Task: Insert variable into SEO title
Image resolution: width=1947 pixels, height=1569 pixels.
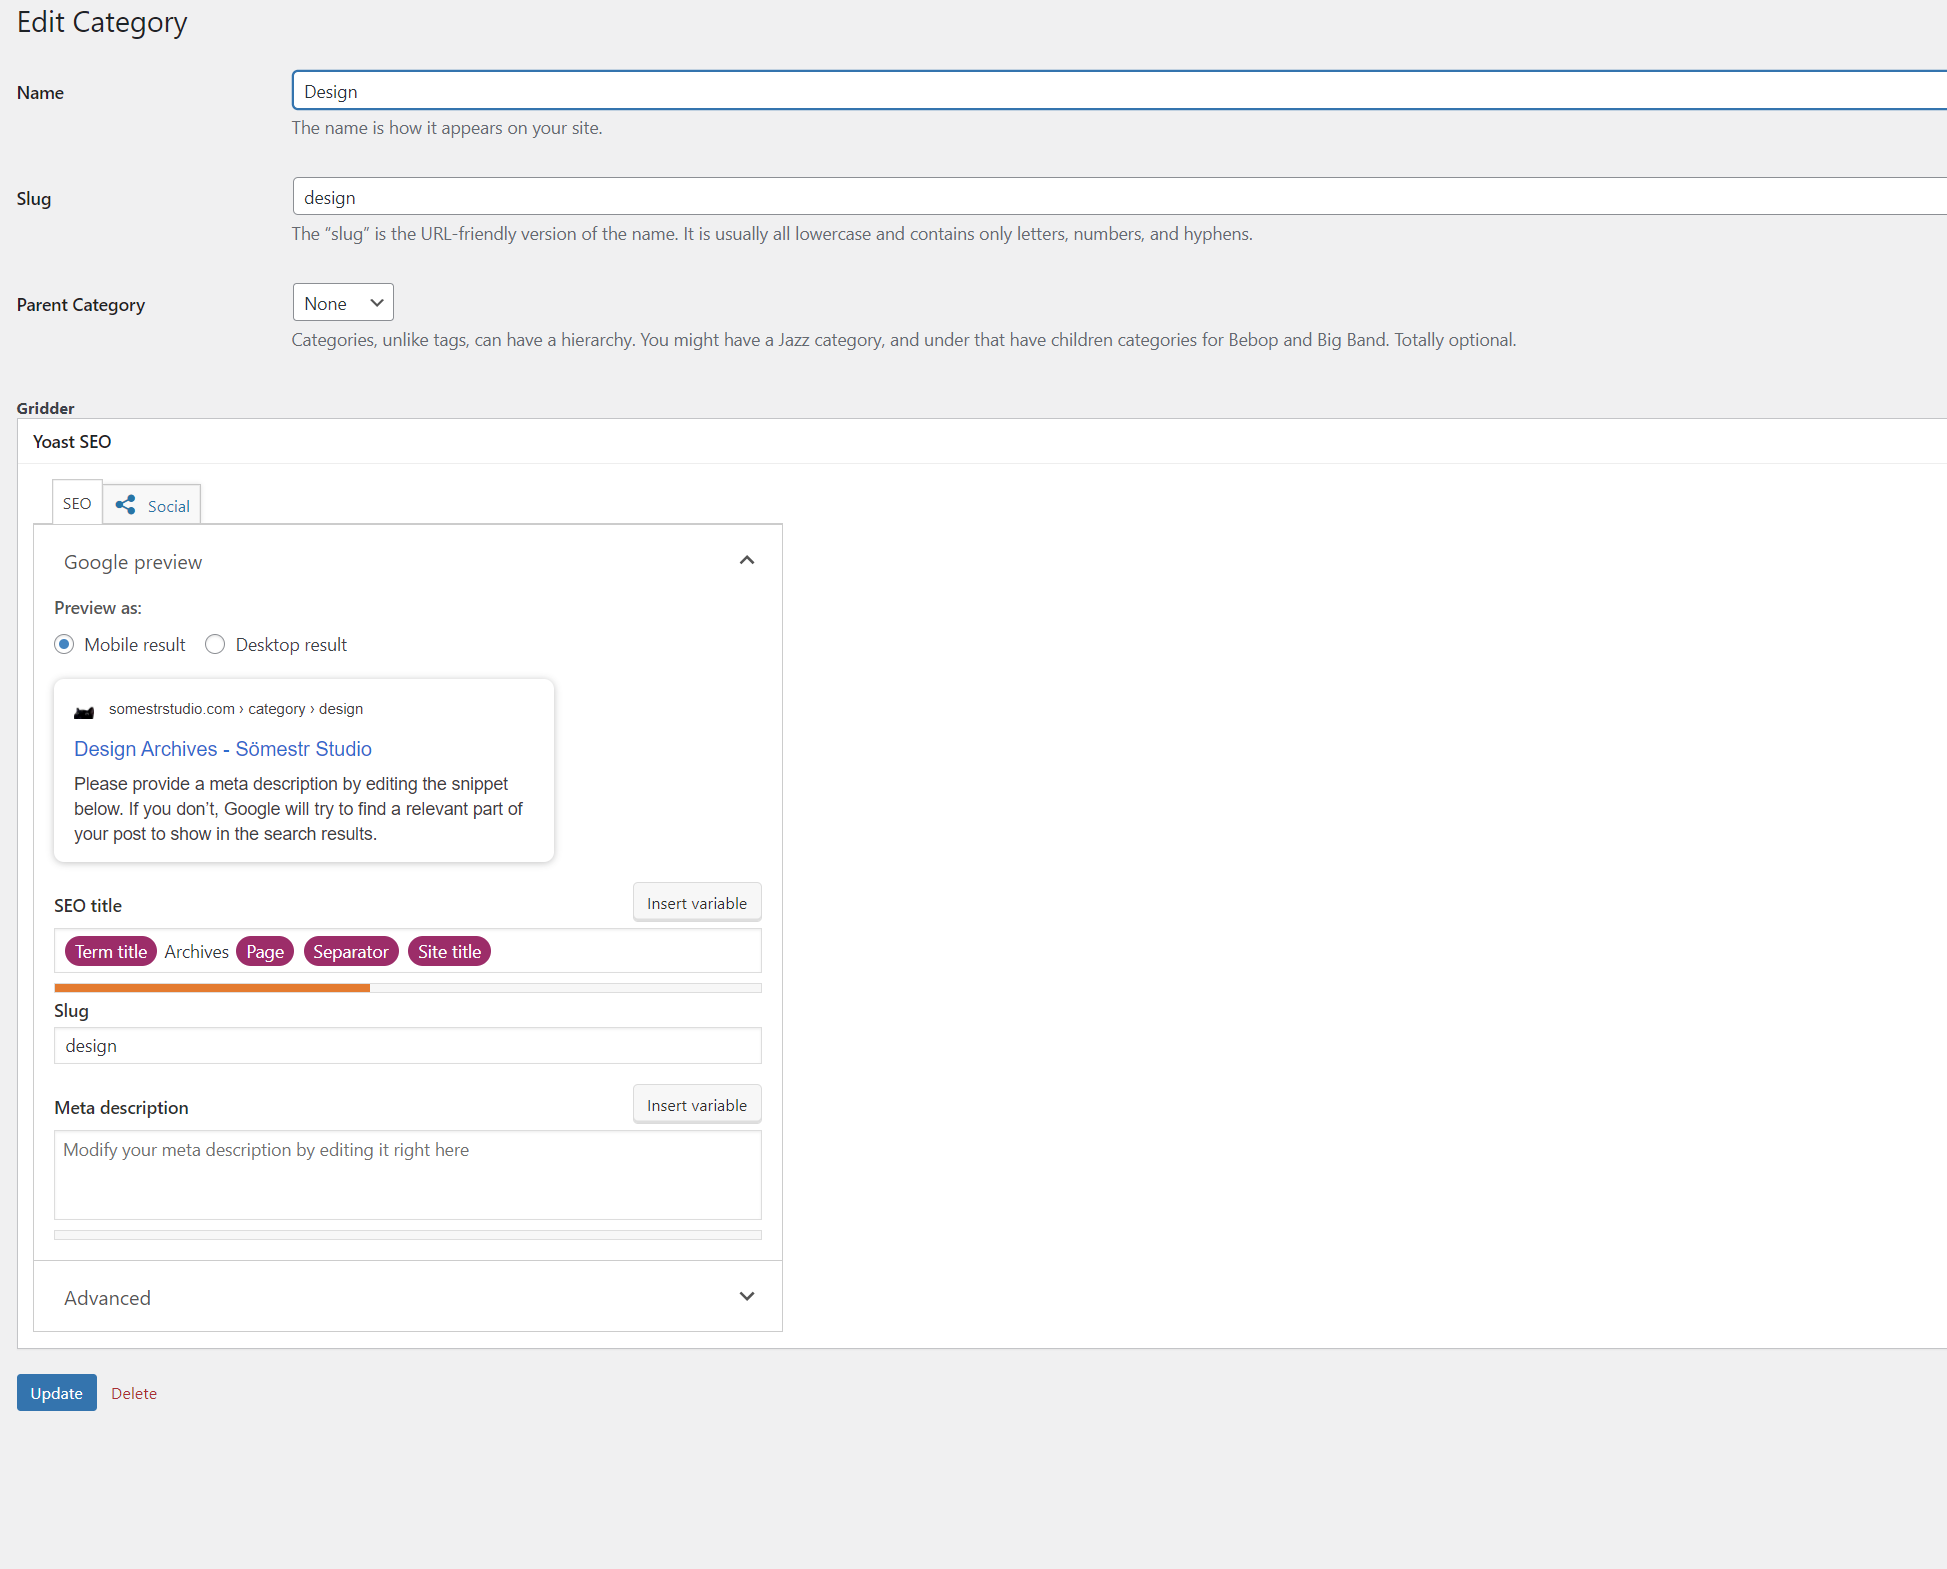Action: (696, 903)
